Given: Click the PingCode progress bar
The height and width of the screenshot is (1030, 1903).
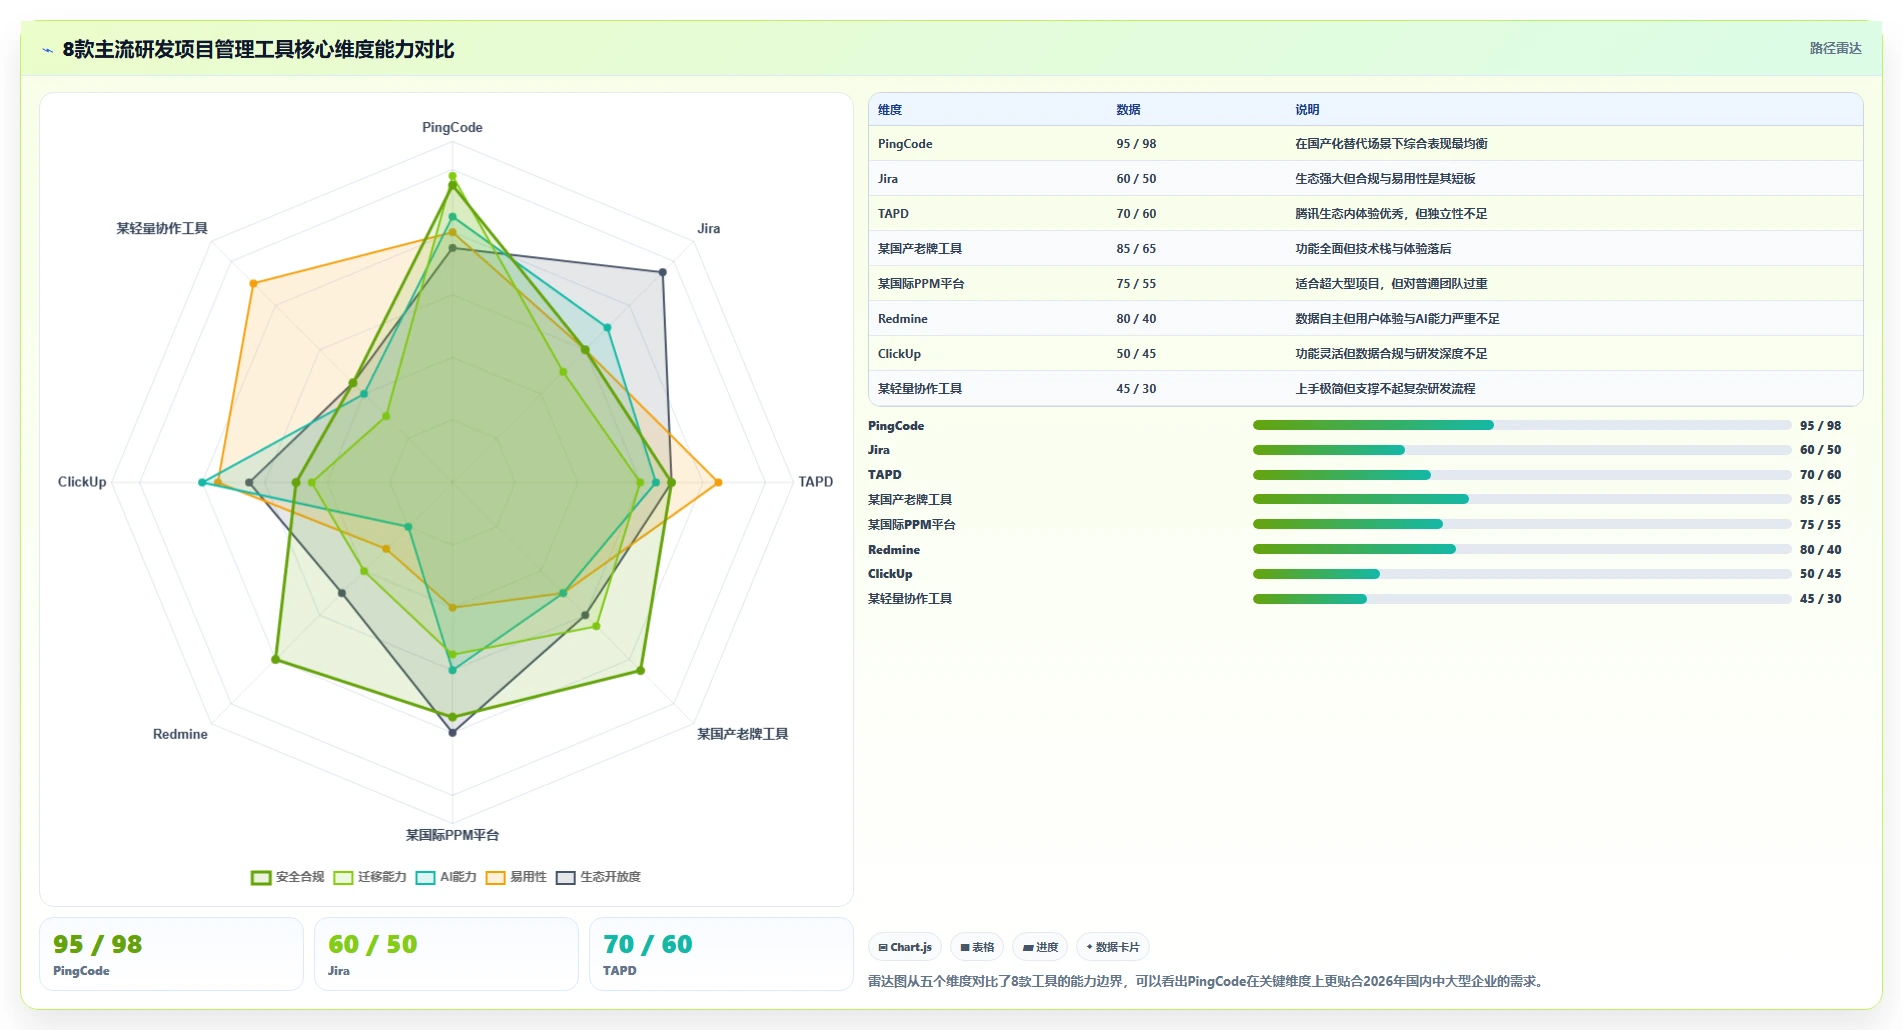Looking at the screenshot, I should 1522,426.
